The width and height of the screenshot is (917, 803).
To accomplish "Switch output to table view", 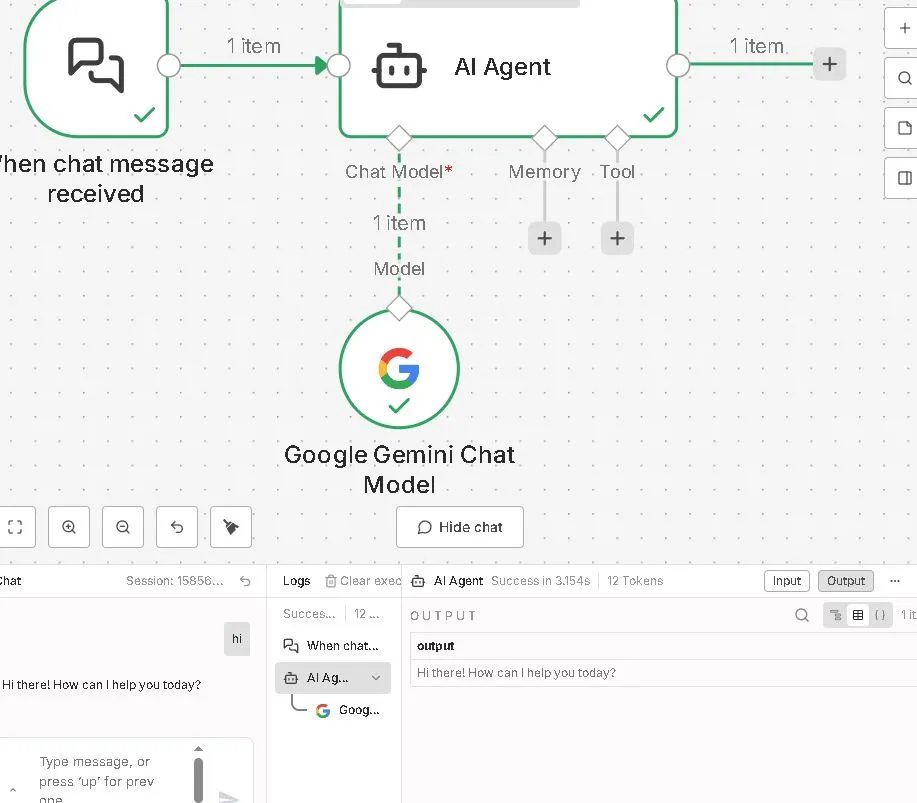I will point(858,615).
